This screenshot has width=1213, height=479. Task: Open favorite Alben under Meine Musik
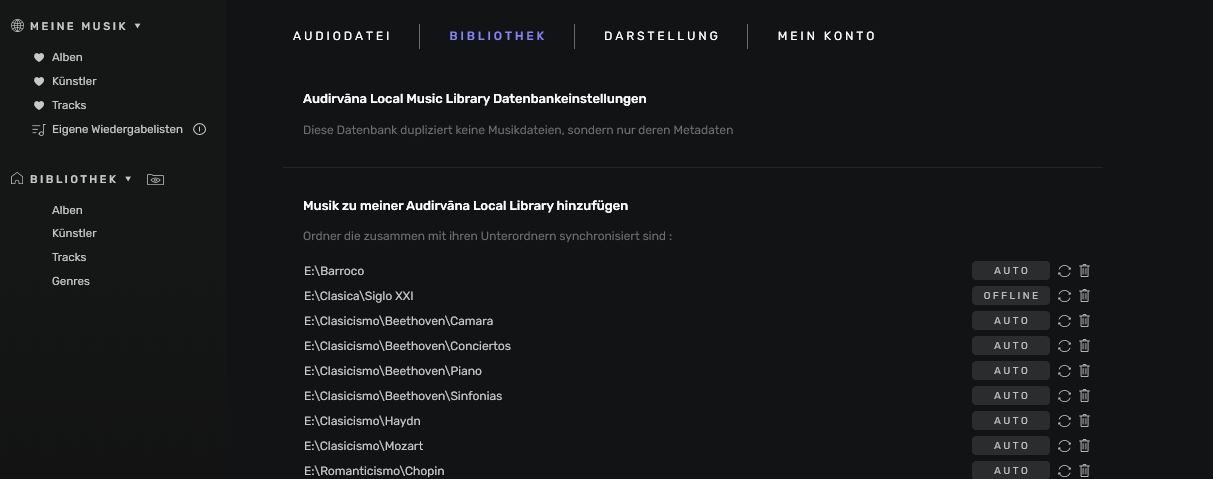(x=67, y=57)
